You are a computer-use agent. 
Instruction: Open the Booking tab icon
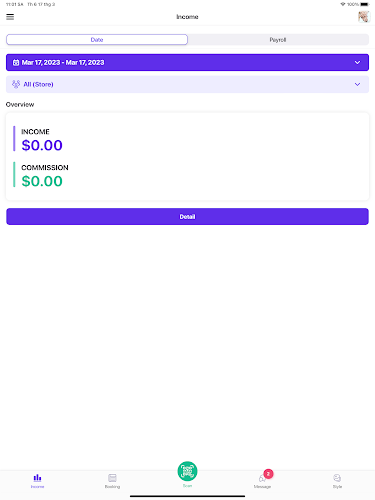tap(112, 478)
